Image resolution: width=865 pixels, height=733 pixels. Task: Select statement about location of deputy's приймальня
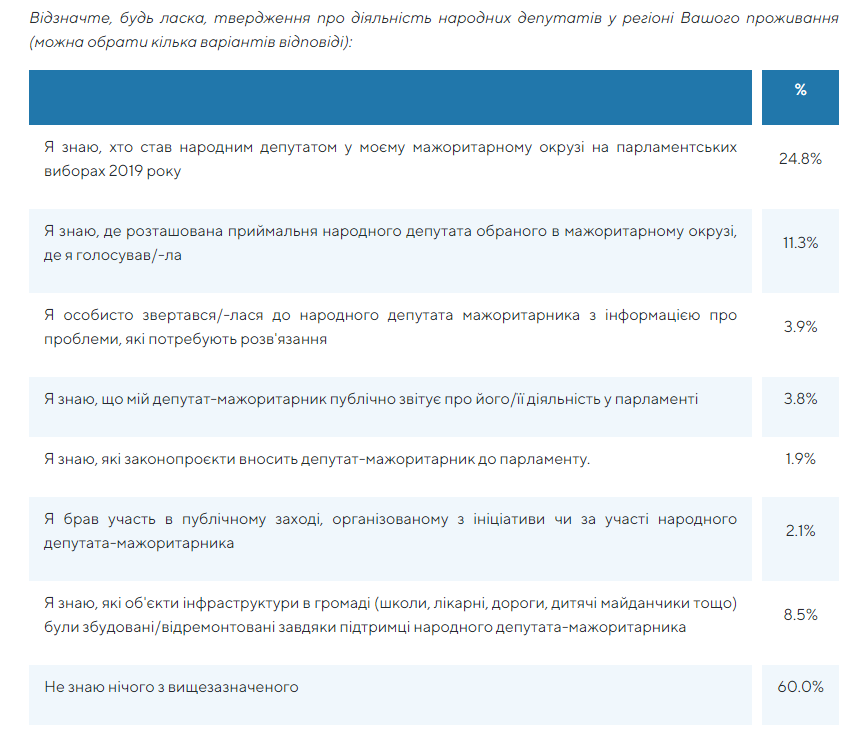pos(390,243)
